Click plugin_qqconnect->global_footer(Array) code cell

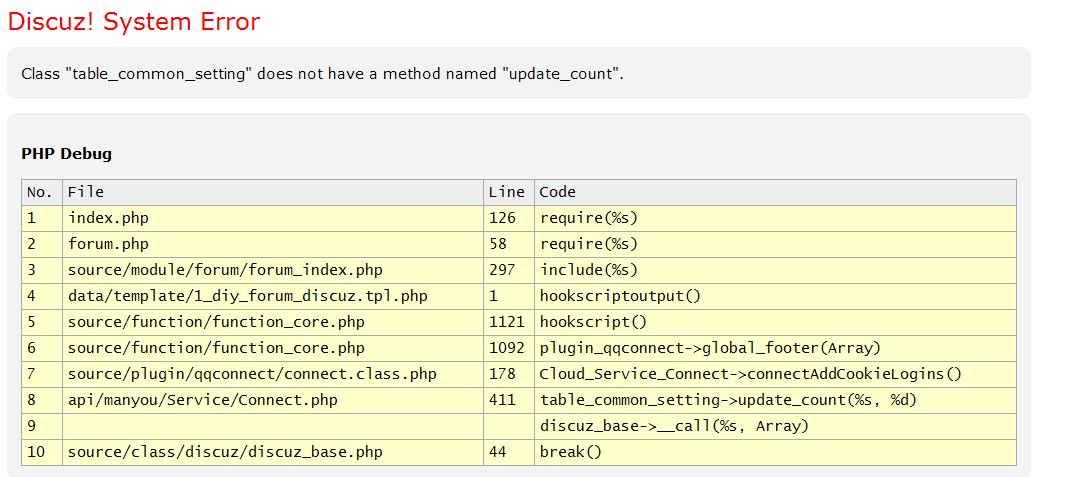[710, 348]
